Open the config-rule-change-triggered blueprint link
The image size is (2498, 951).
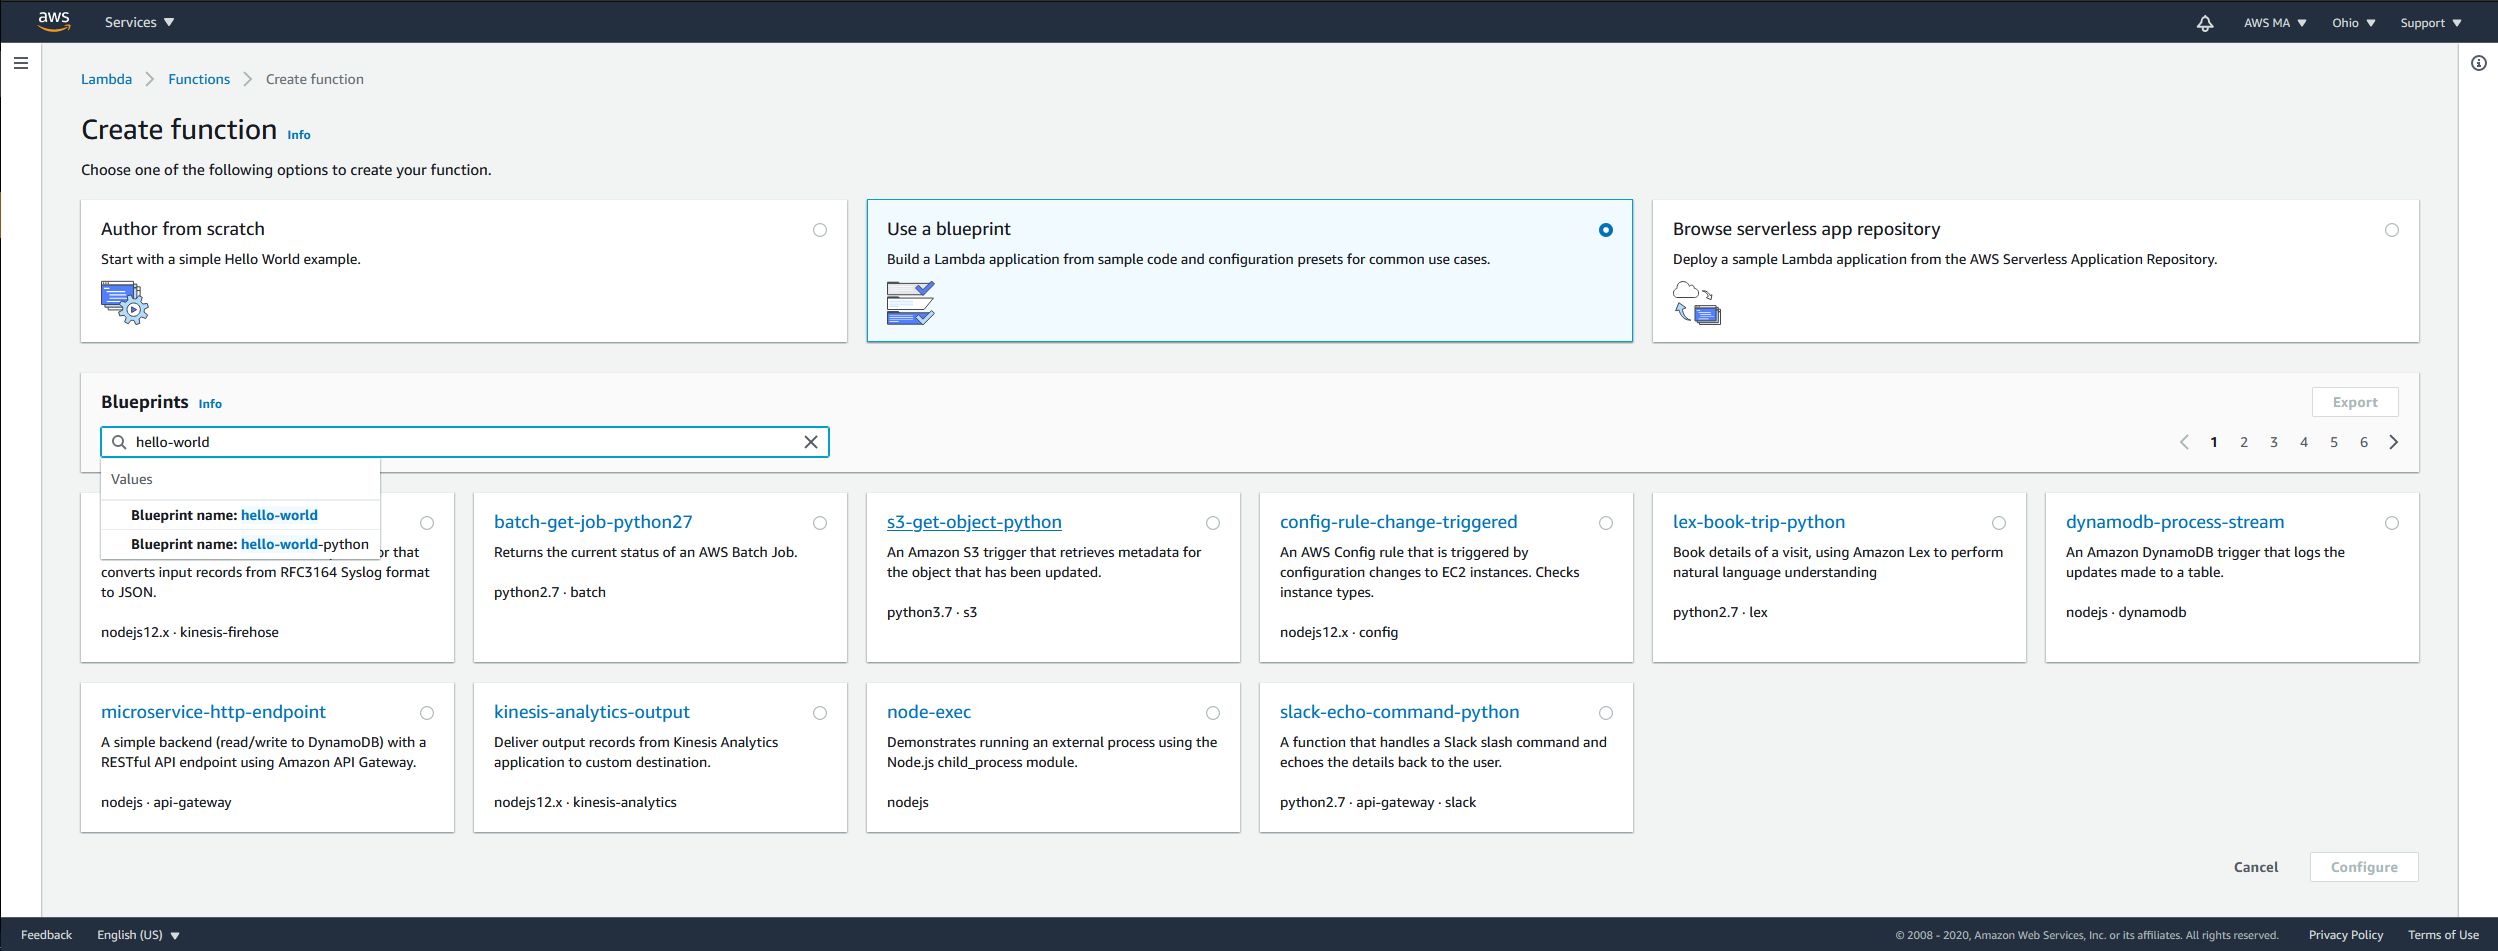pyautogui.click(x=1398, y=522)
